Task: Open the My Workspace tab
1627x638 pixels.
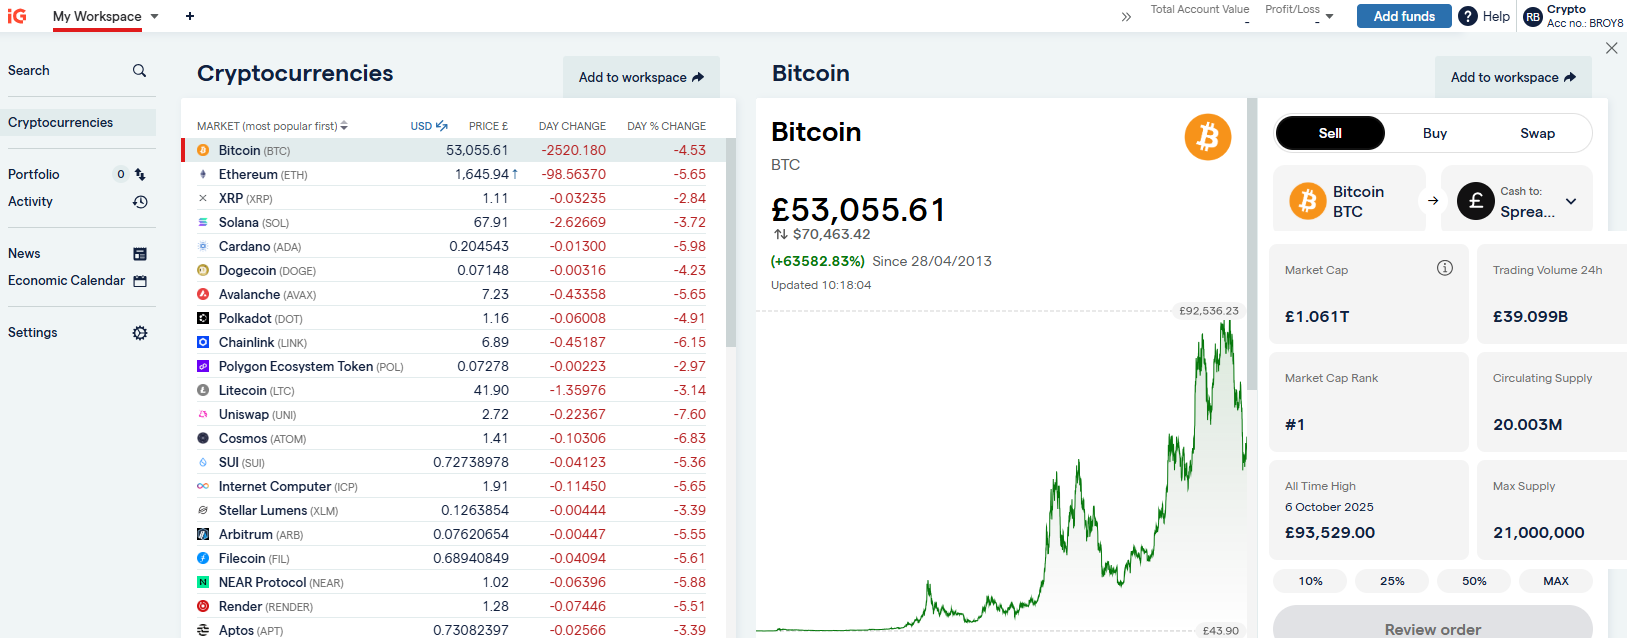Action: click(x=97, y=16)
